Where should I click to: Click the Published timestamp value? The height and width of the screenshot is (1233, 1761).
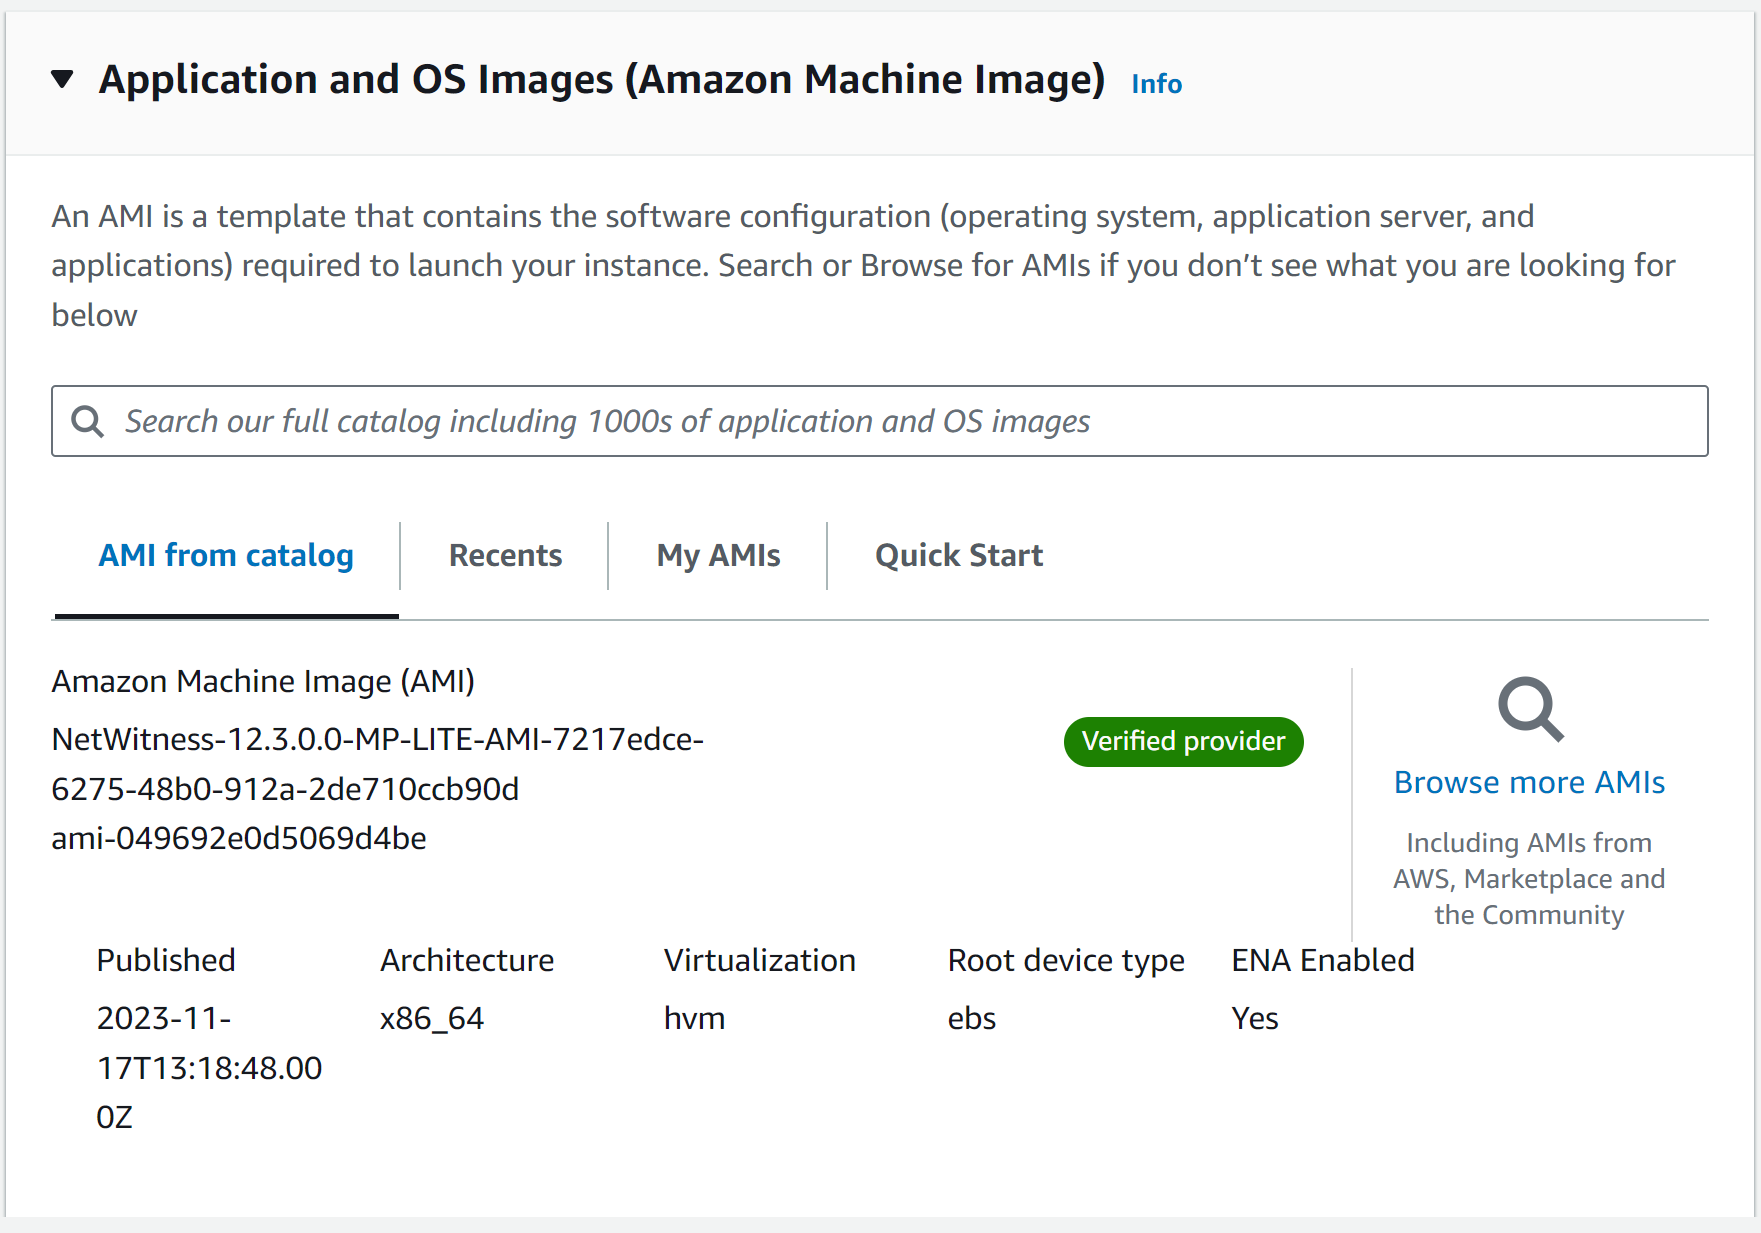209,1068
